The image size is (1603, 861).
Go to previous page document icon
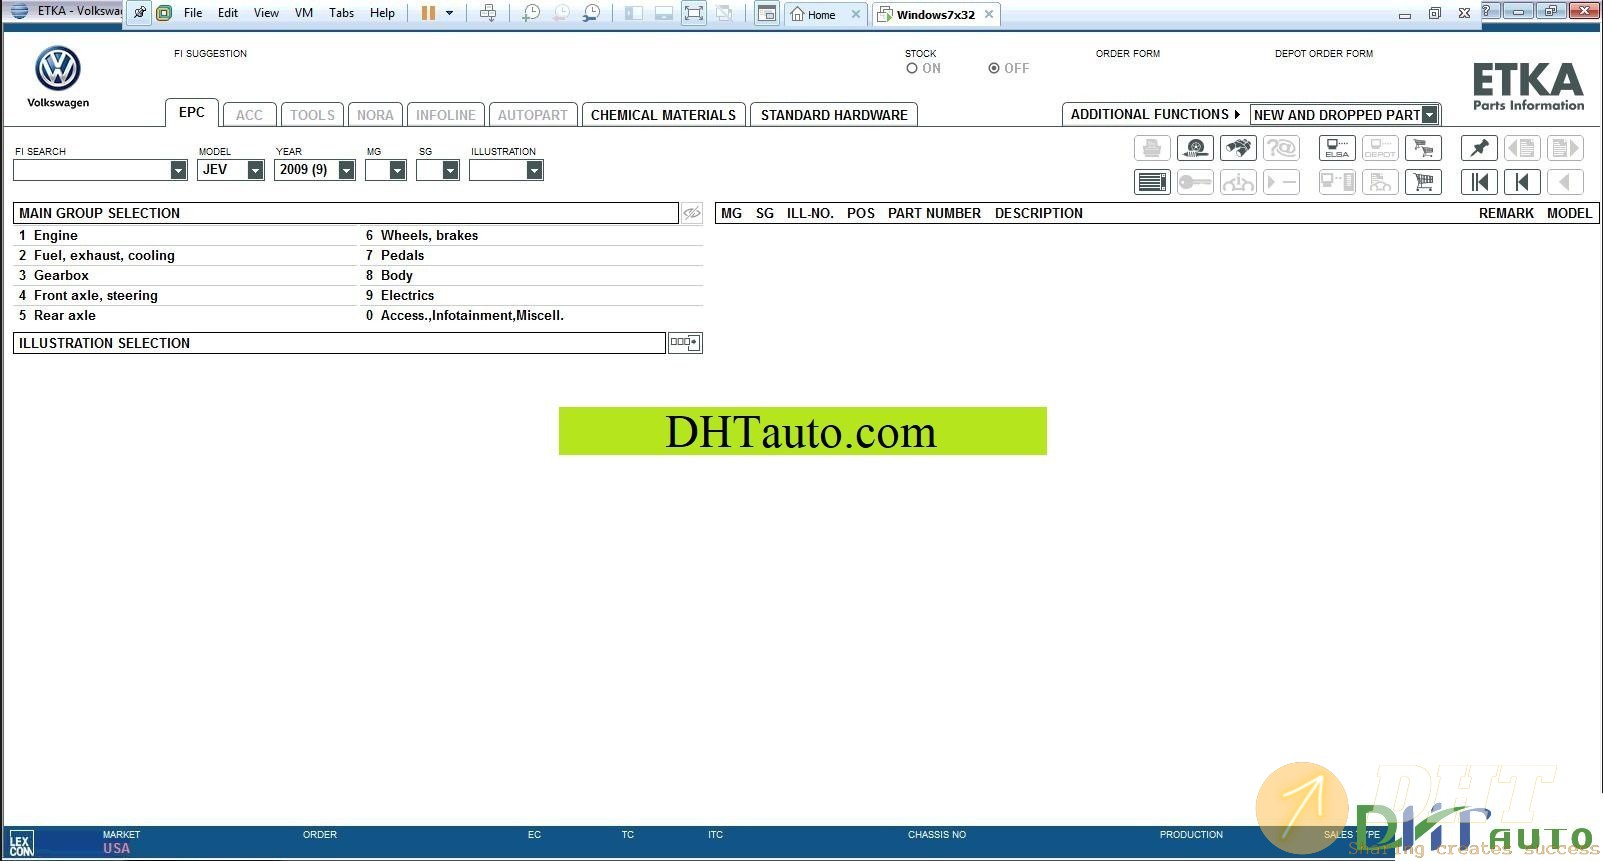click(x=1522, y=148)
